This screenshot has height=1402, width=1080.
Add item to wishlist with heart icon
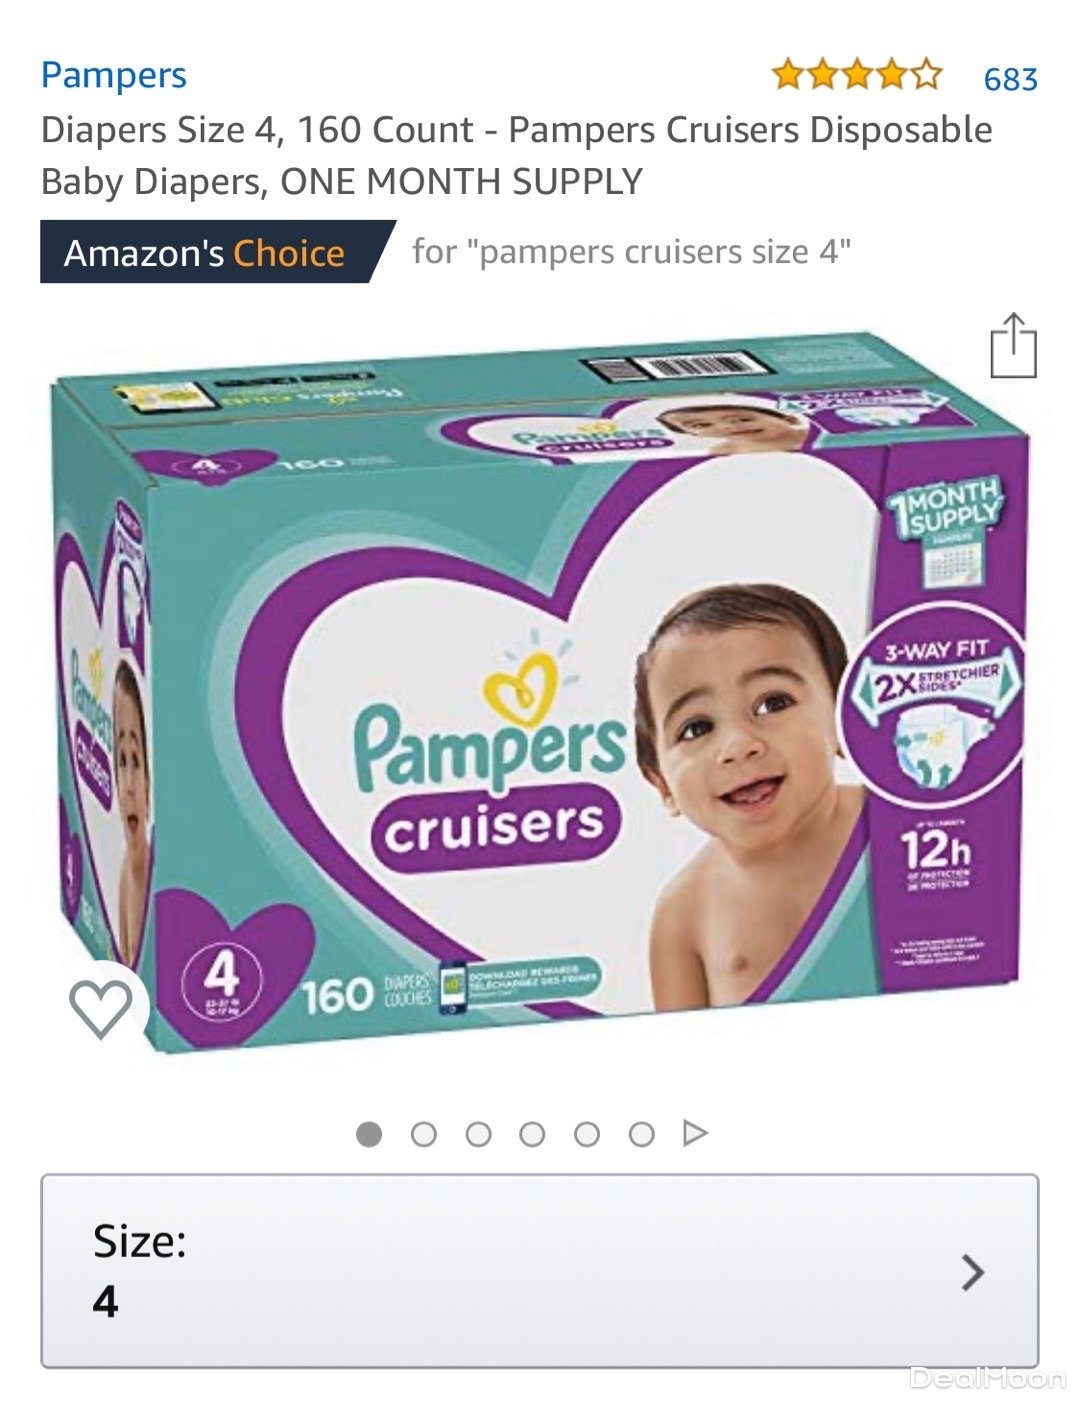pos(100,1009)
